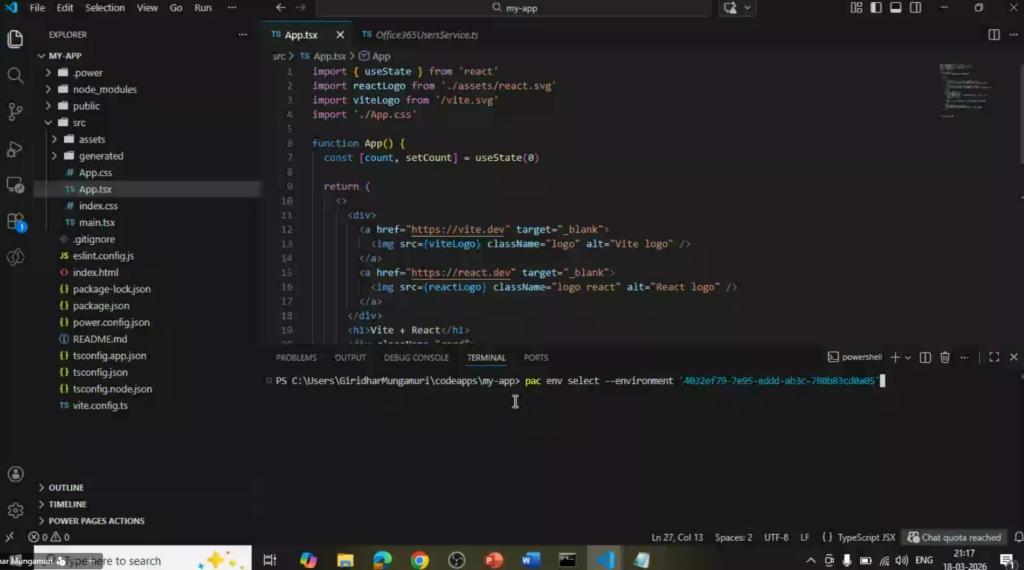
Task: Switch to the Office365UsersService.ts tab
Action: click(427, 35)
